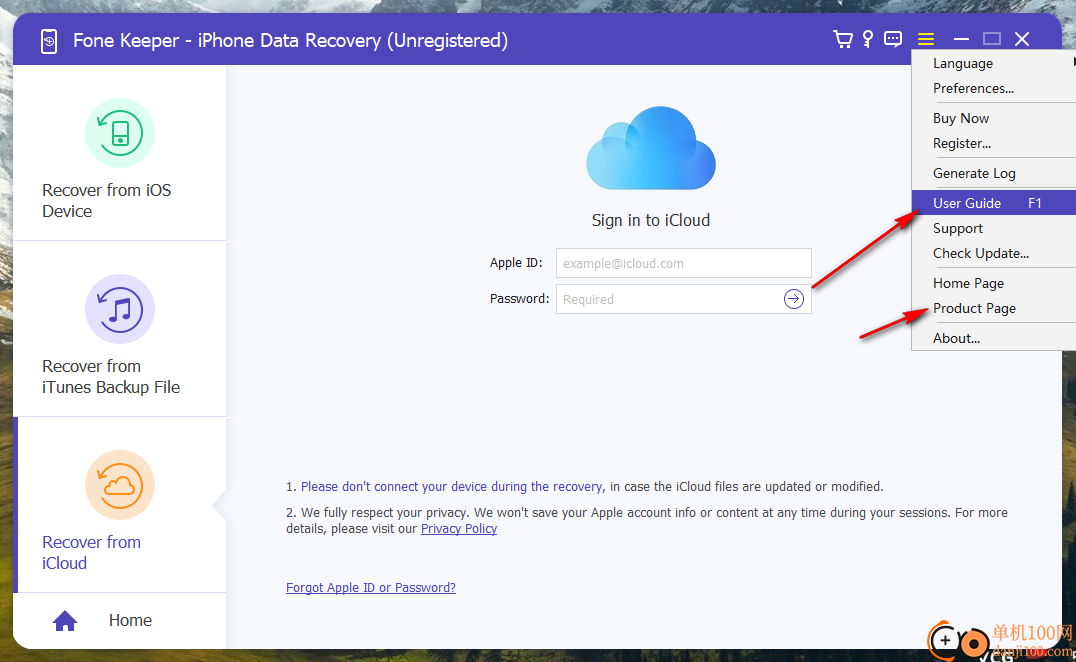Follow Forgot Apple ID or Password link
Image resolution: width=1076 pixels, height=662 pixels.
coord(371,588)
